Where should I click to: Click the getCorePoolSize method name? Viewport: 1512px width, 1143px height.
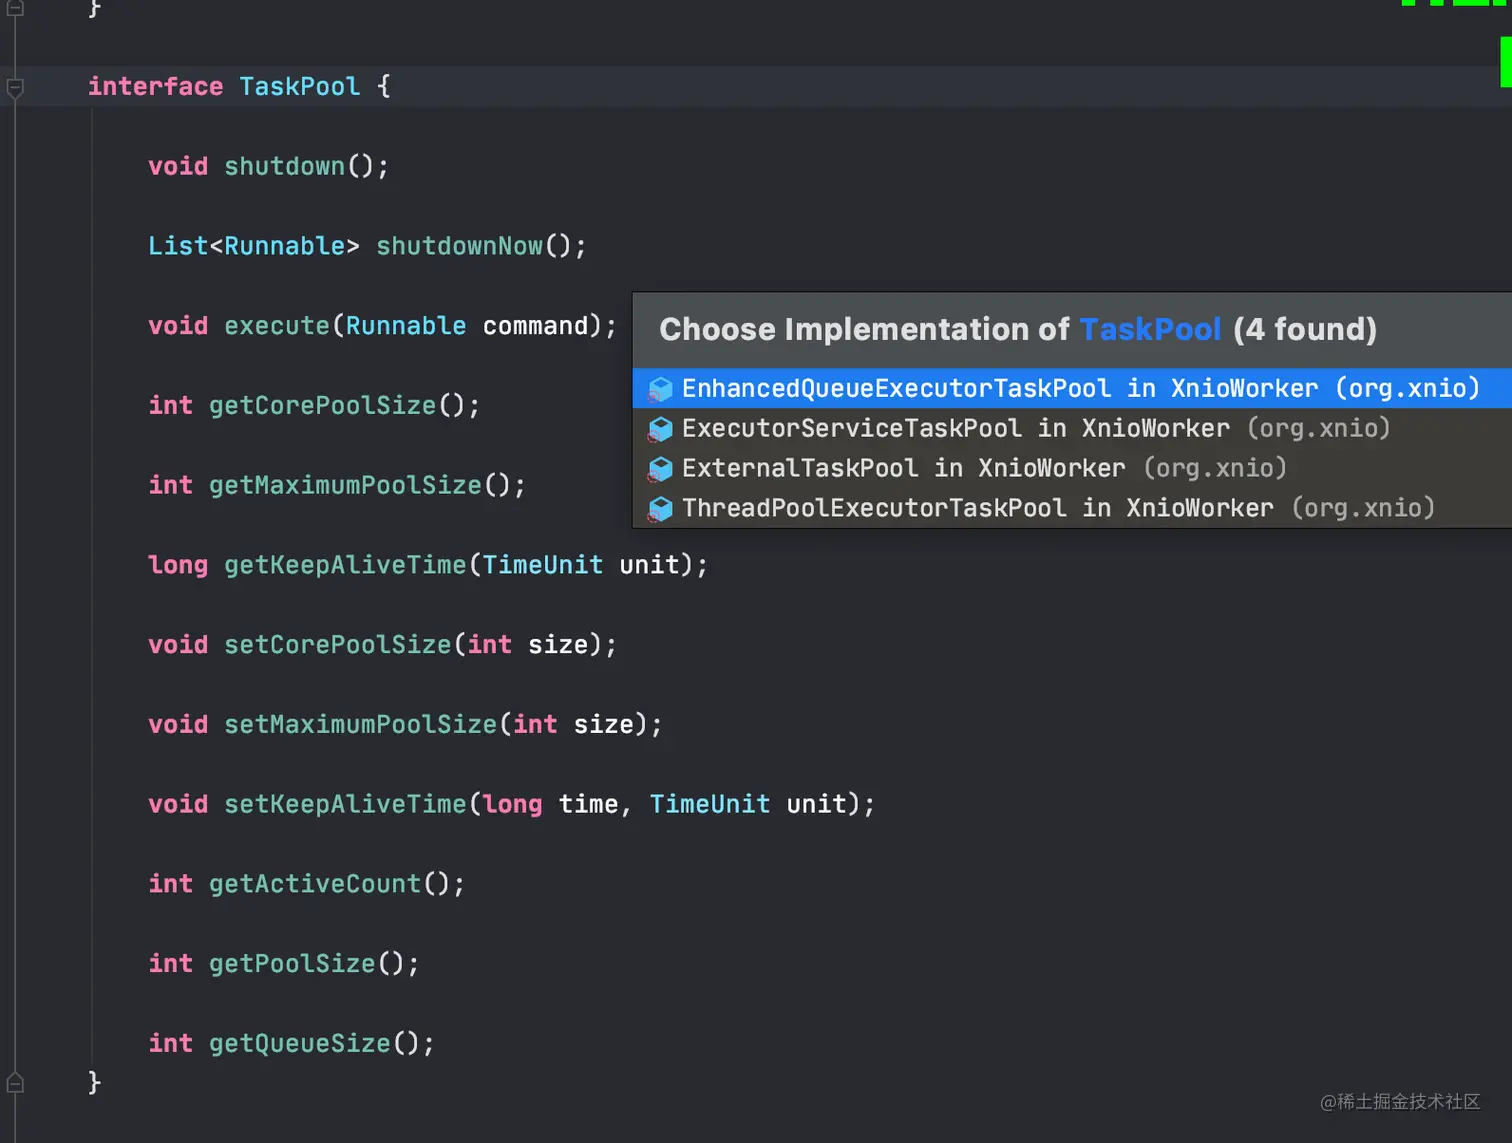pos(322,405)
